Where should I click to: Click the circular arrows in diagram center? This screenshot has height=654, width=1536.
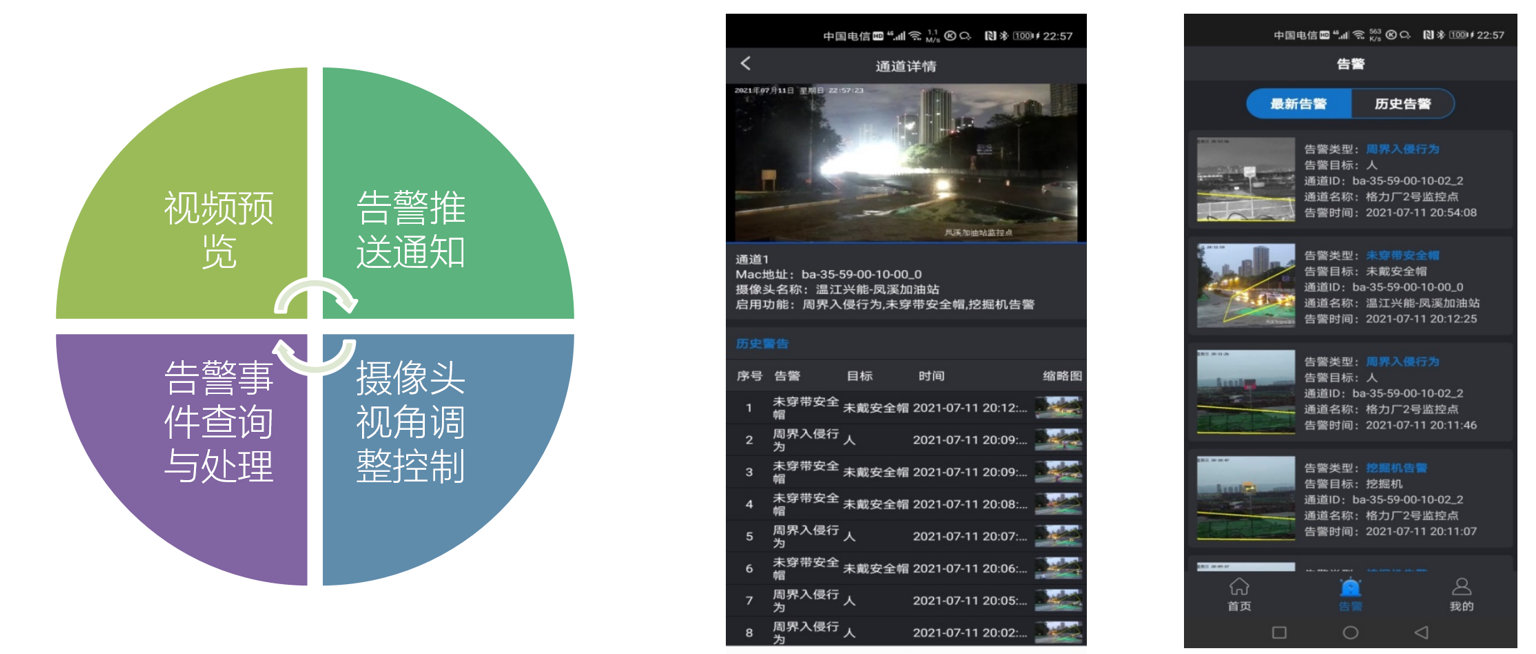pyautogui.click(x=315, y=326)
